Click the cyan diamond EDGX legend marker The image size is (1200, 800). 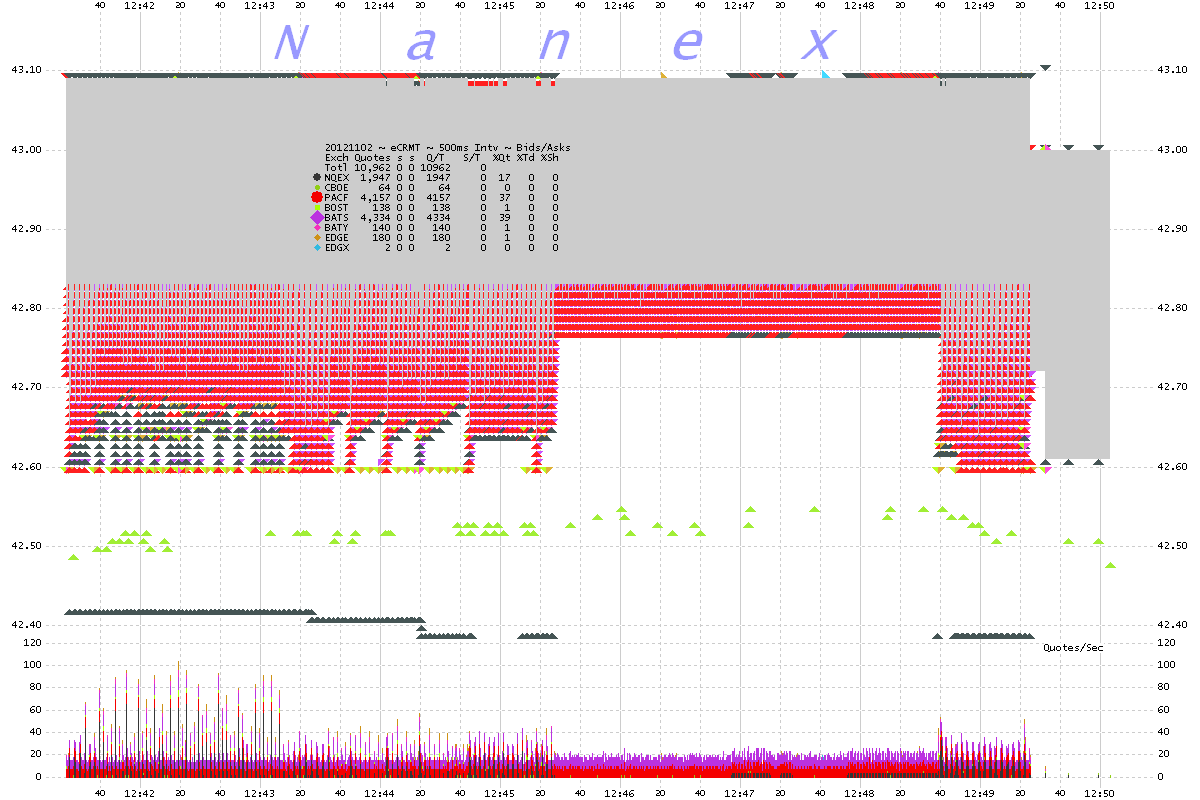pos(317,247)
